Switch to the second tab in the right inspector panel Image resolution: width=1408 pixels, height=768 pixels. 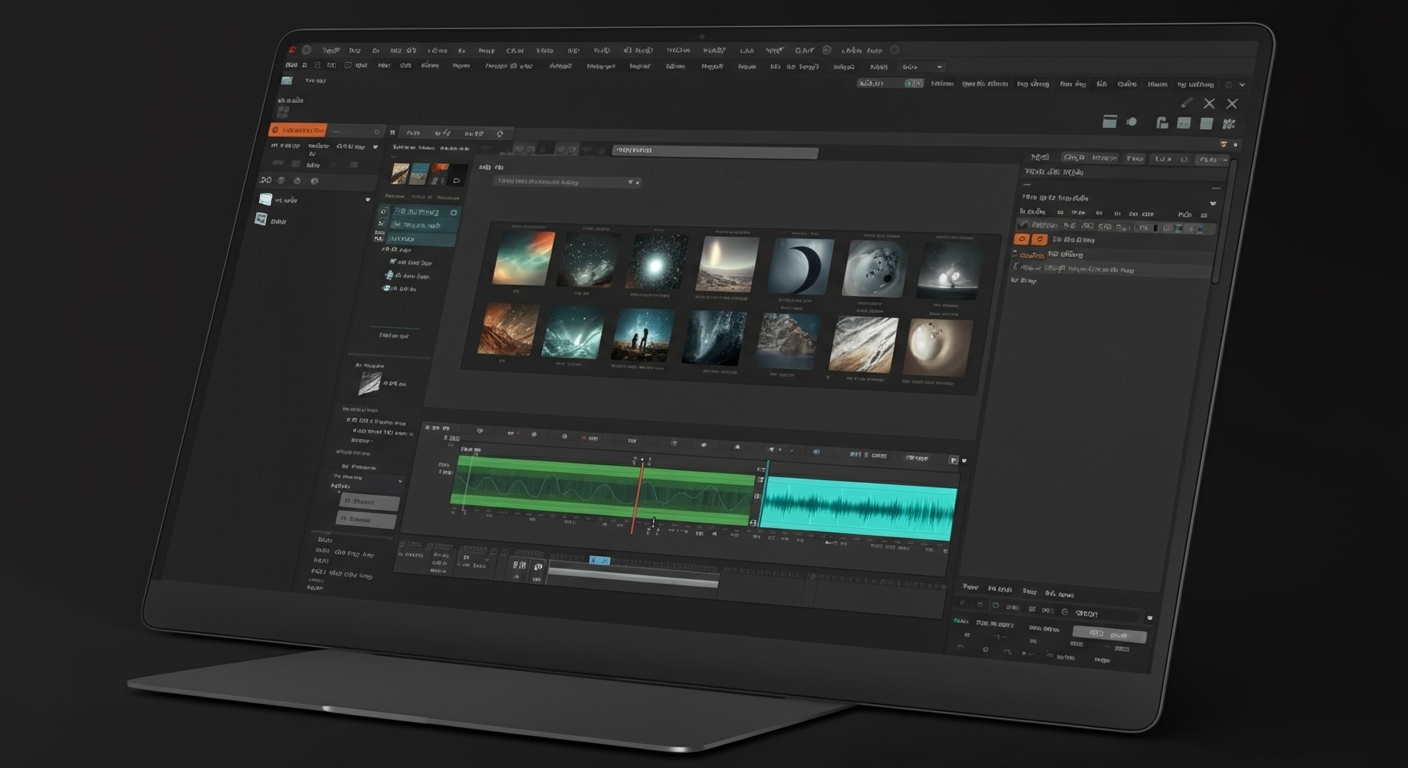[1090, 158]
